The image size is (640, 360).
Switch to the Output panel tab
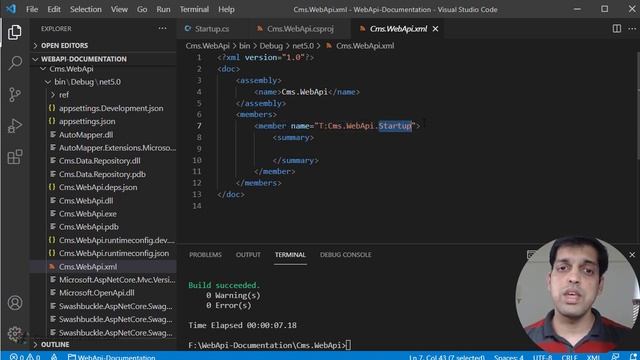coord(248,255)
